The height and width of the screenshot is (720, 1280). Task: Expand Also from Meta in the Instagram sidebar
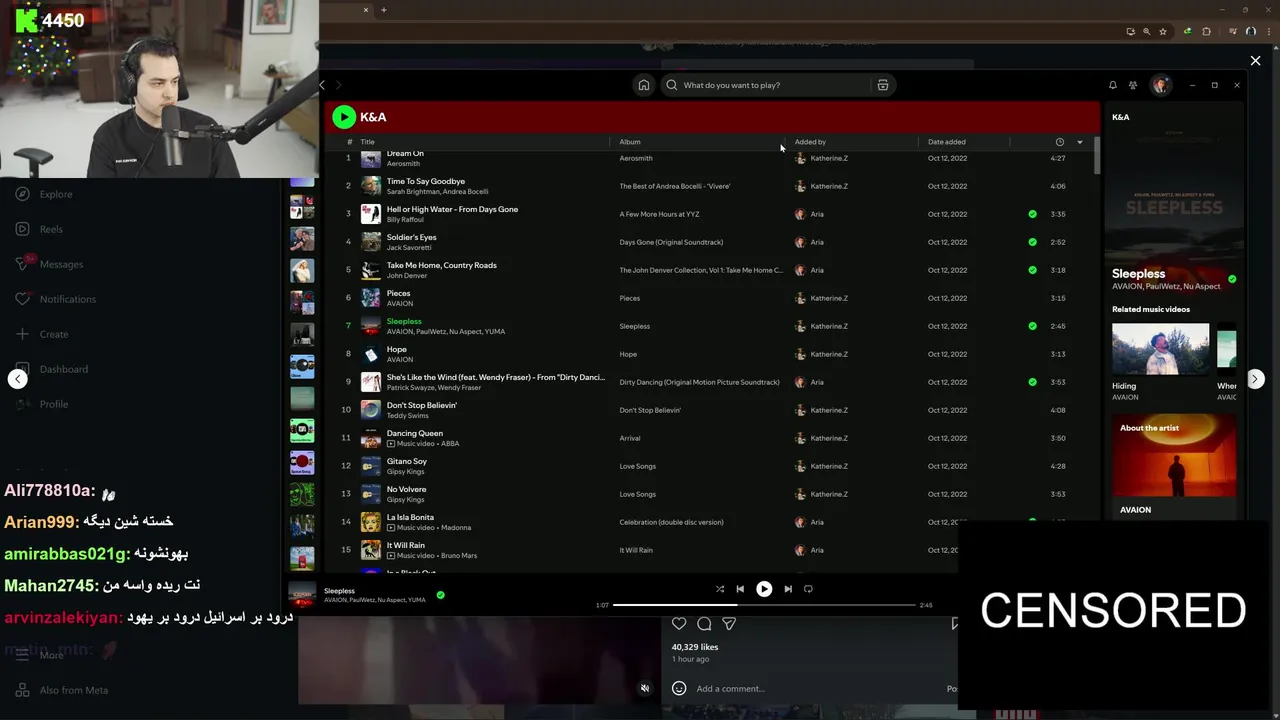pos(61,690)
